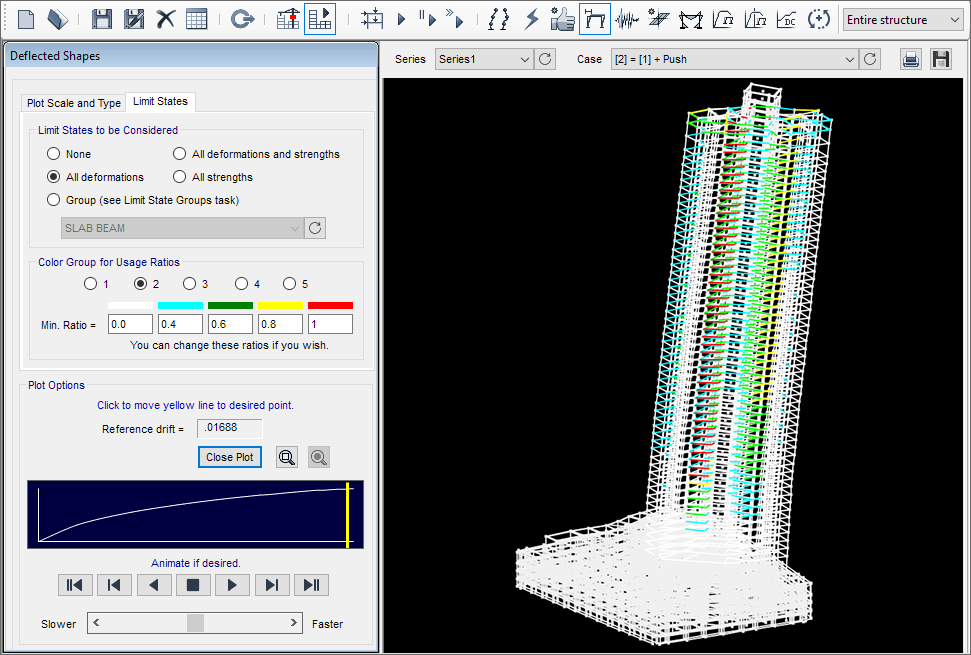The image size is (971, 655).
Task: Select the None limit states option
Action: click(x=53, y=153)
